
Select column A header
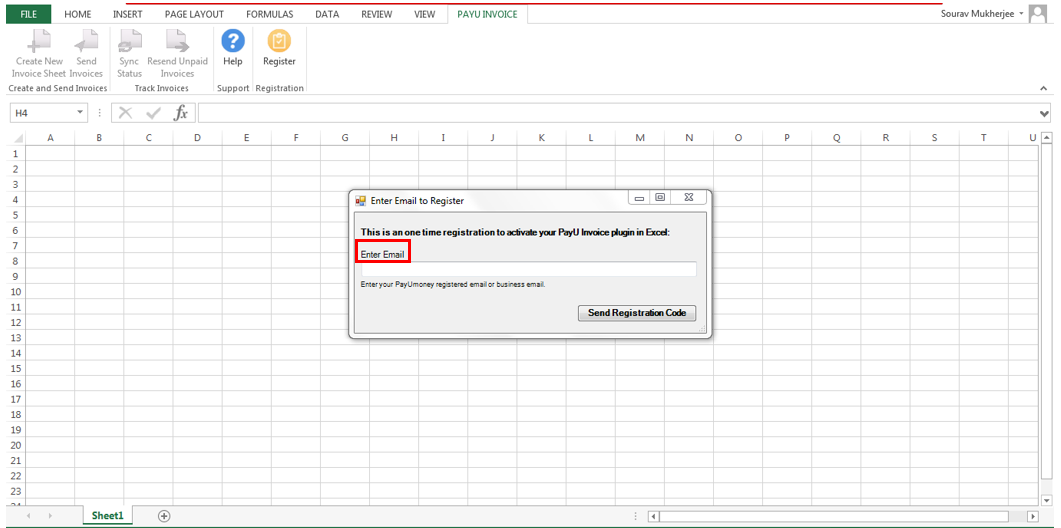[50, 138]
